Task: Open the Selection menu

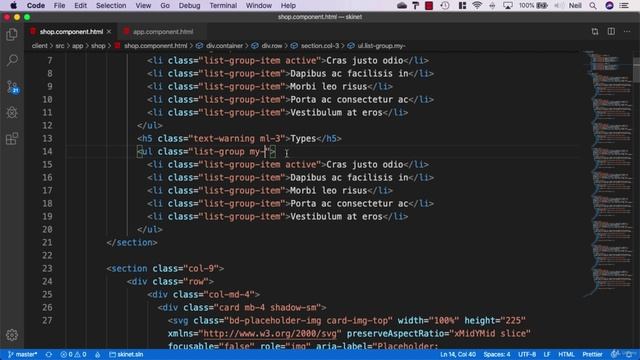Action: [111, 6]
